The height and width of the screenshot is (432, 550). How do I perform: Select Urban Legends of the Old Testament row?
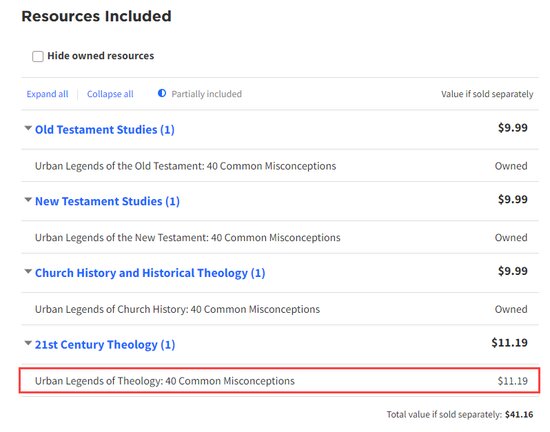(x=280, y=166)
